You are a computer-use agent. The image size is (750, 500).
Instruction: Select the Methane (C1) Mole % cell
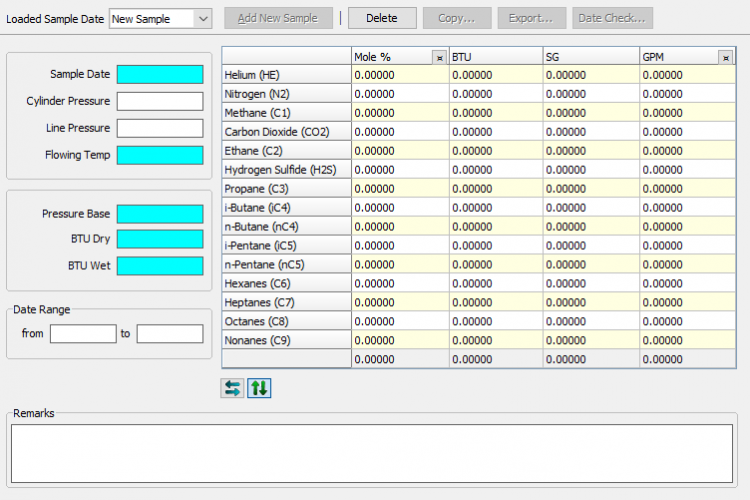pos(400,112)
